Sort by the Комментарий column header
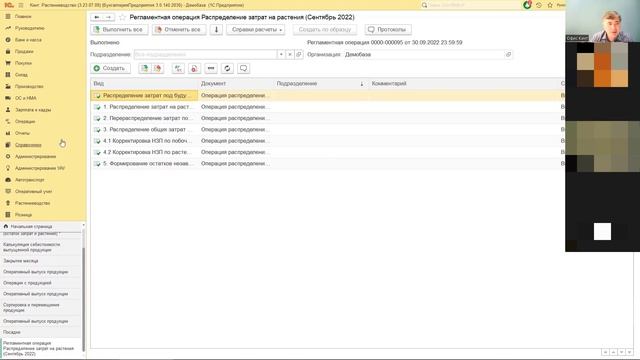Viewport: 640px width, 360px height. pyautogui.click(x=463, y=83)
